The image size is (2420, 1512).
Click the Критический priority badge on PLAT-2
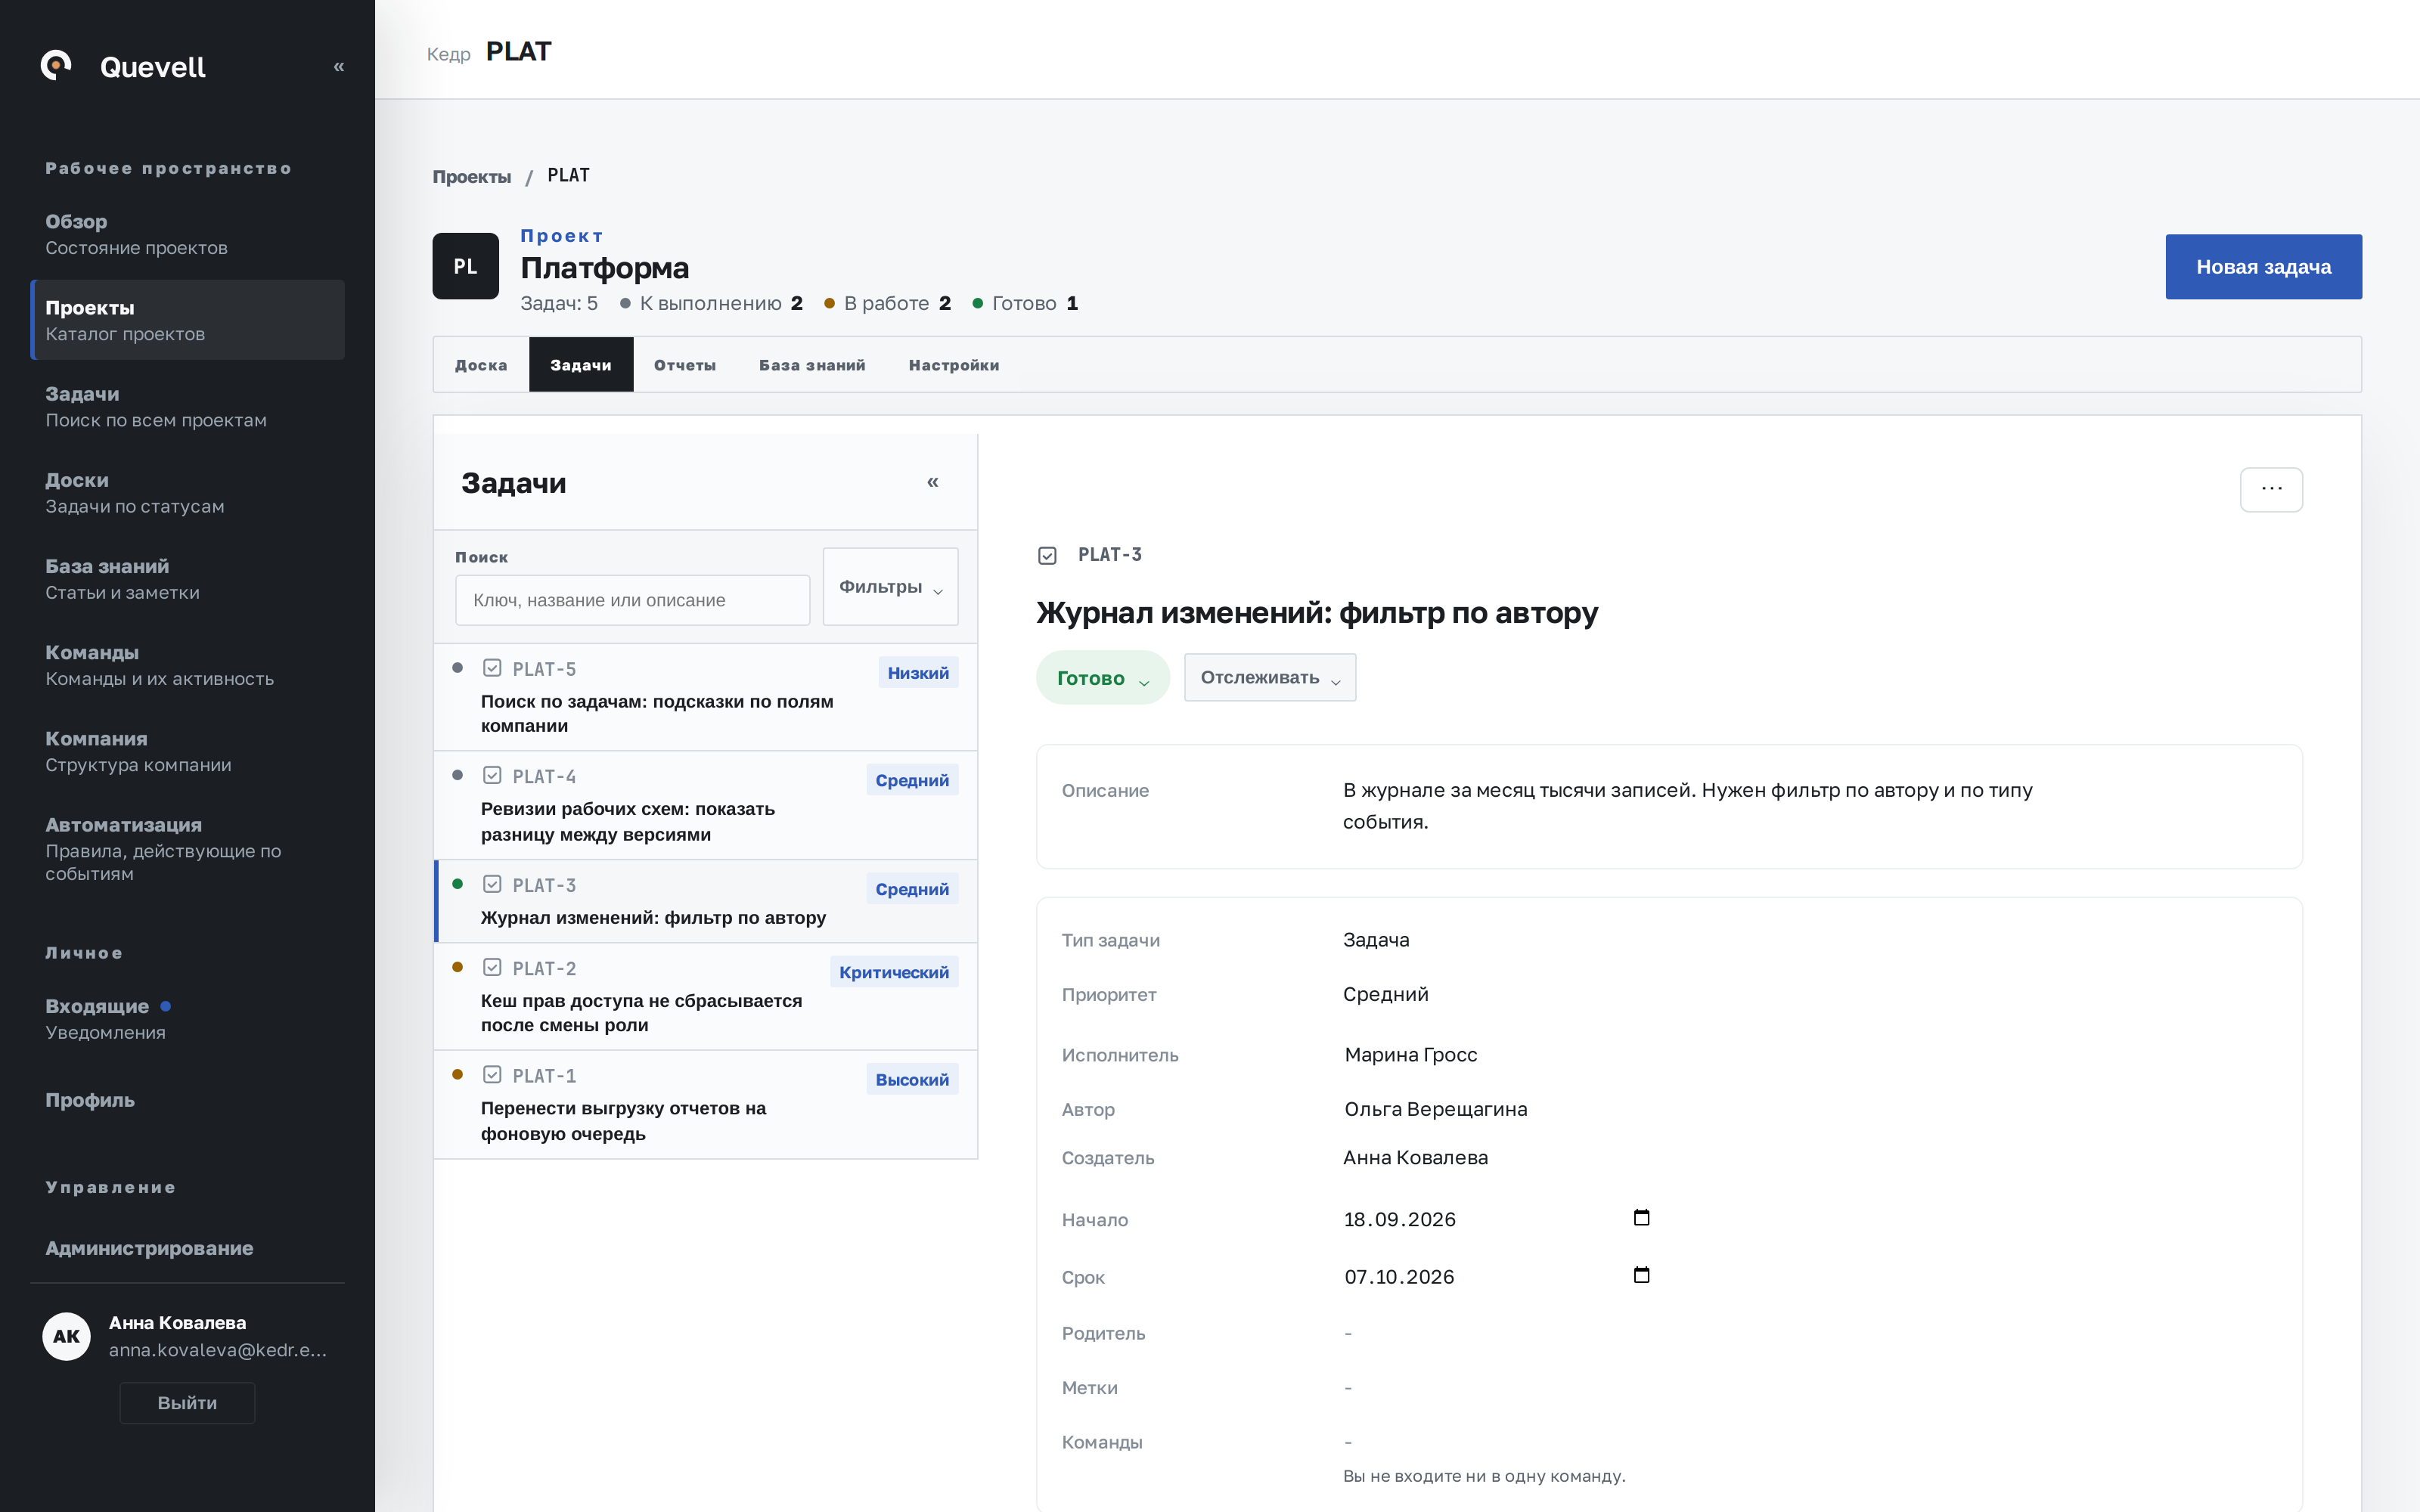(x=894, y=972)
